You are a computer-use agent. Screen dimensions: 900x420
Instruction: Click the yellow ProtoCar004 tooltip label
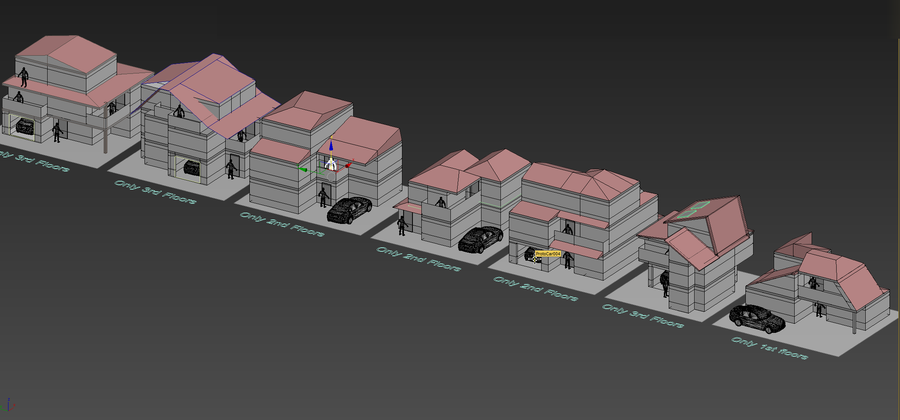click(x=548, y=253)
